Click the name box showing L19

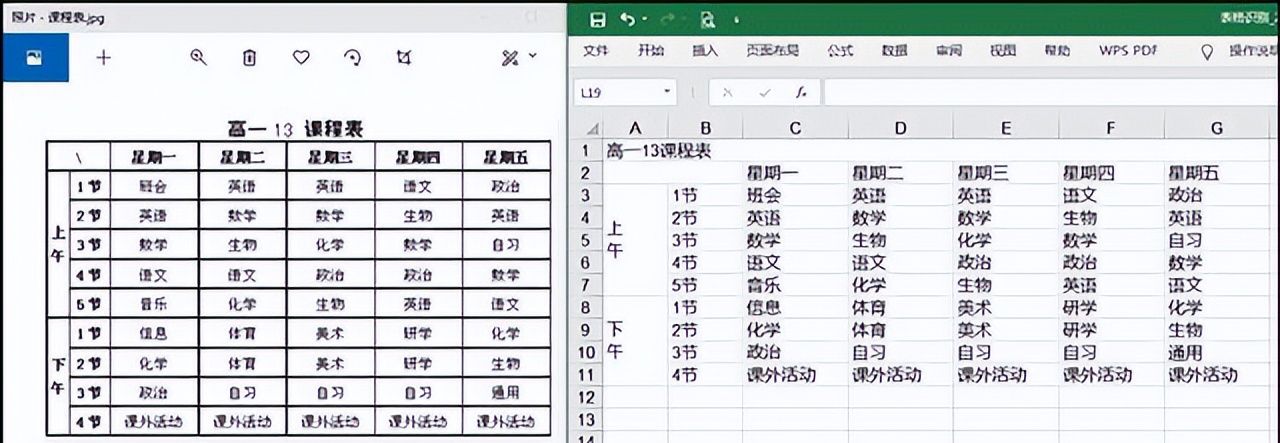pyautogui.click(x=618, y=92)
